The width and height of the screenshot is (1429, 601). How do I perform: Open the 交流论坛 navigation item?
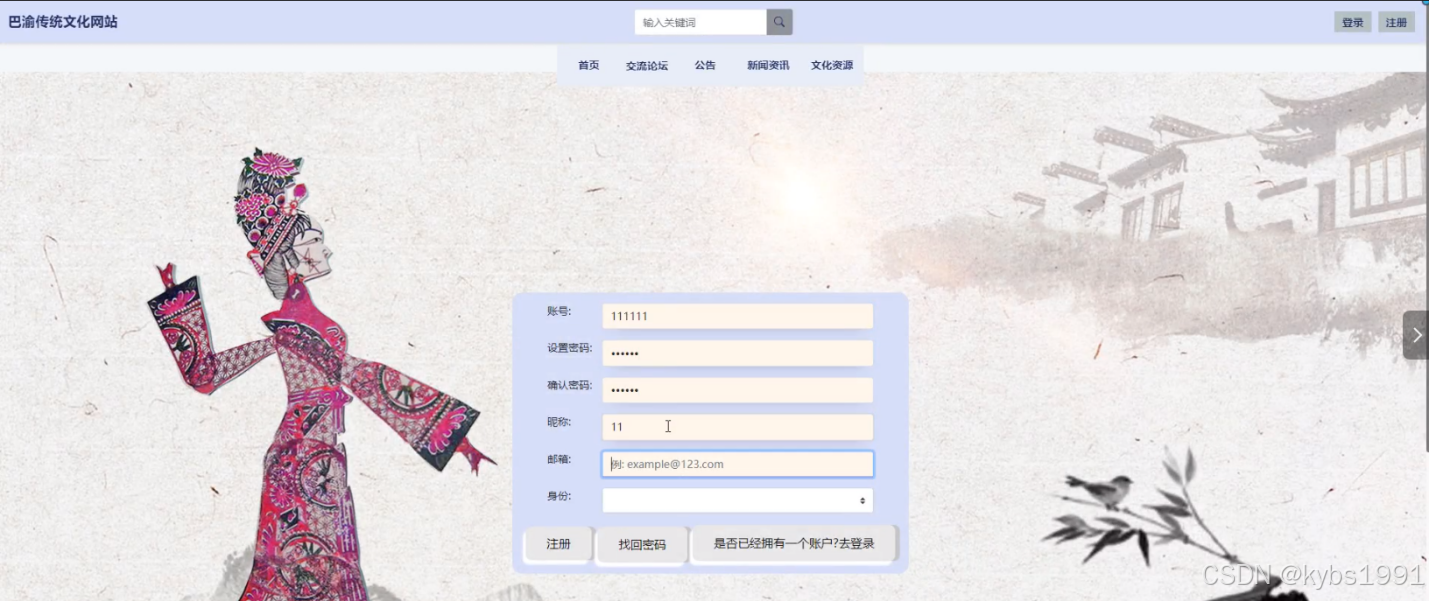(x=647, y=66)
